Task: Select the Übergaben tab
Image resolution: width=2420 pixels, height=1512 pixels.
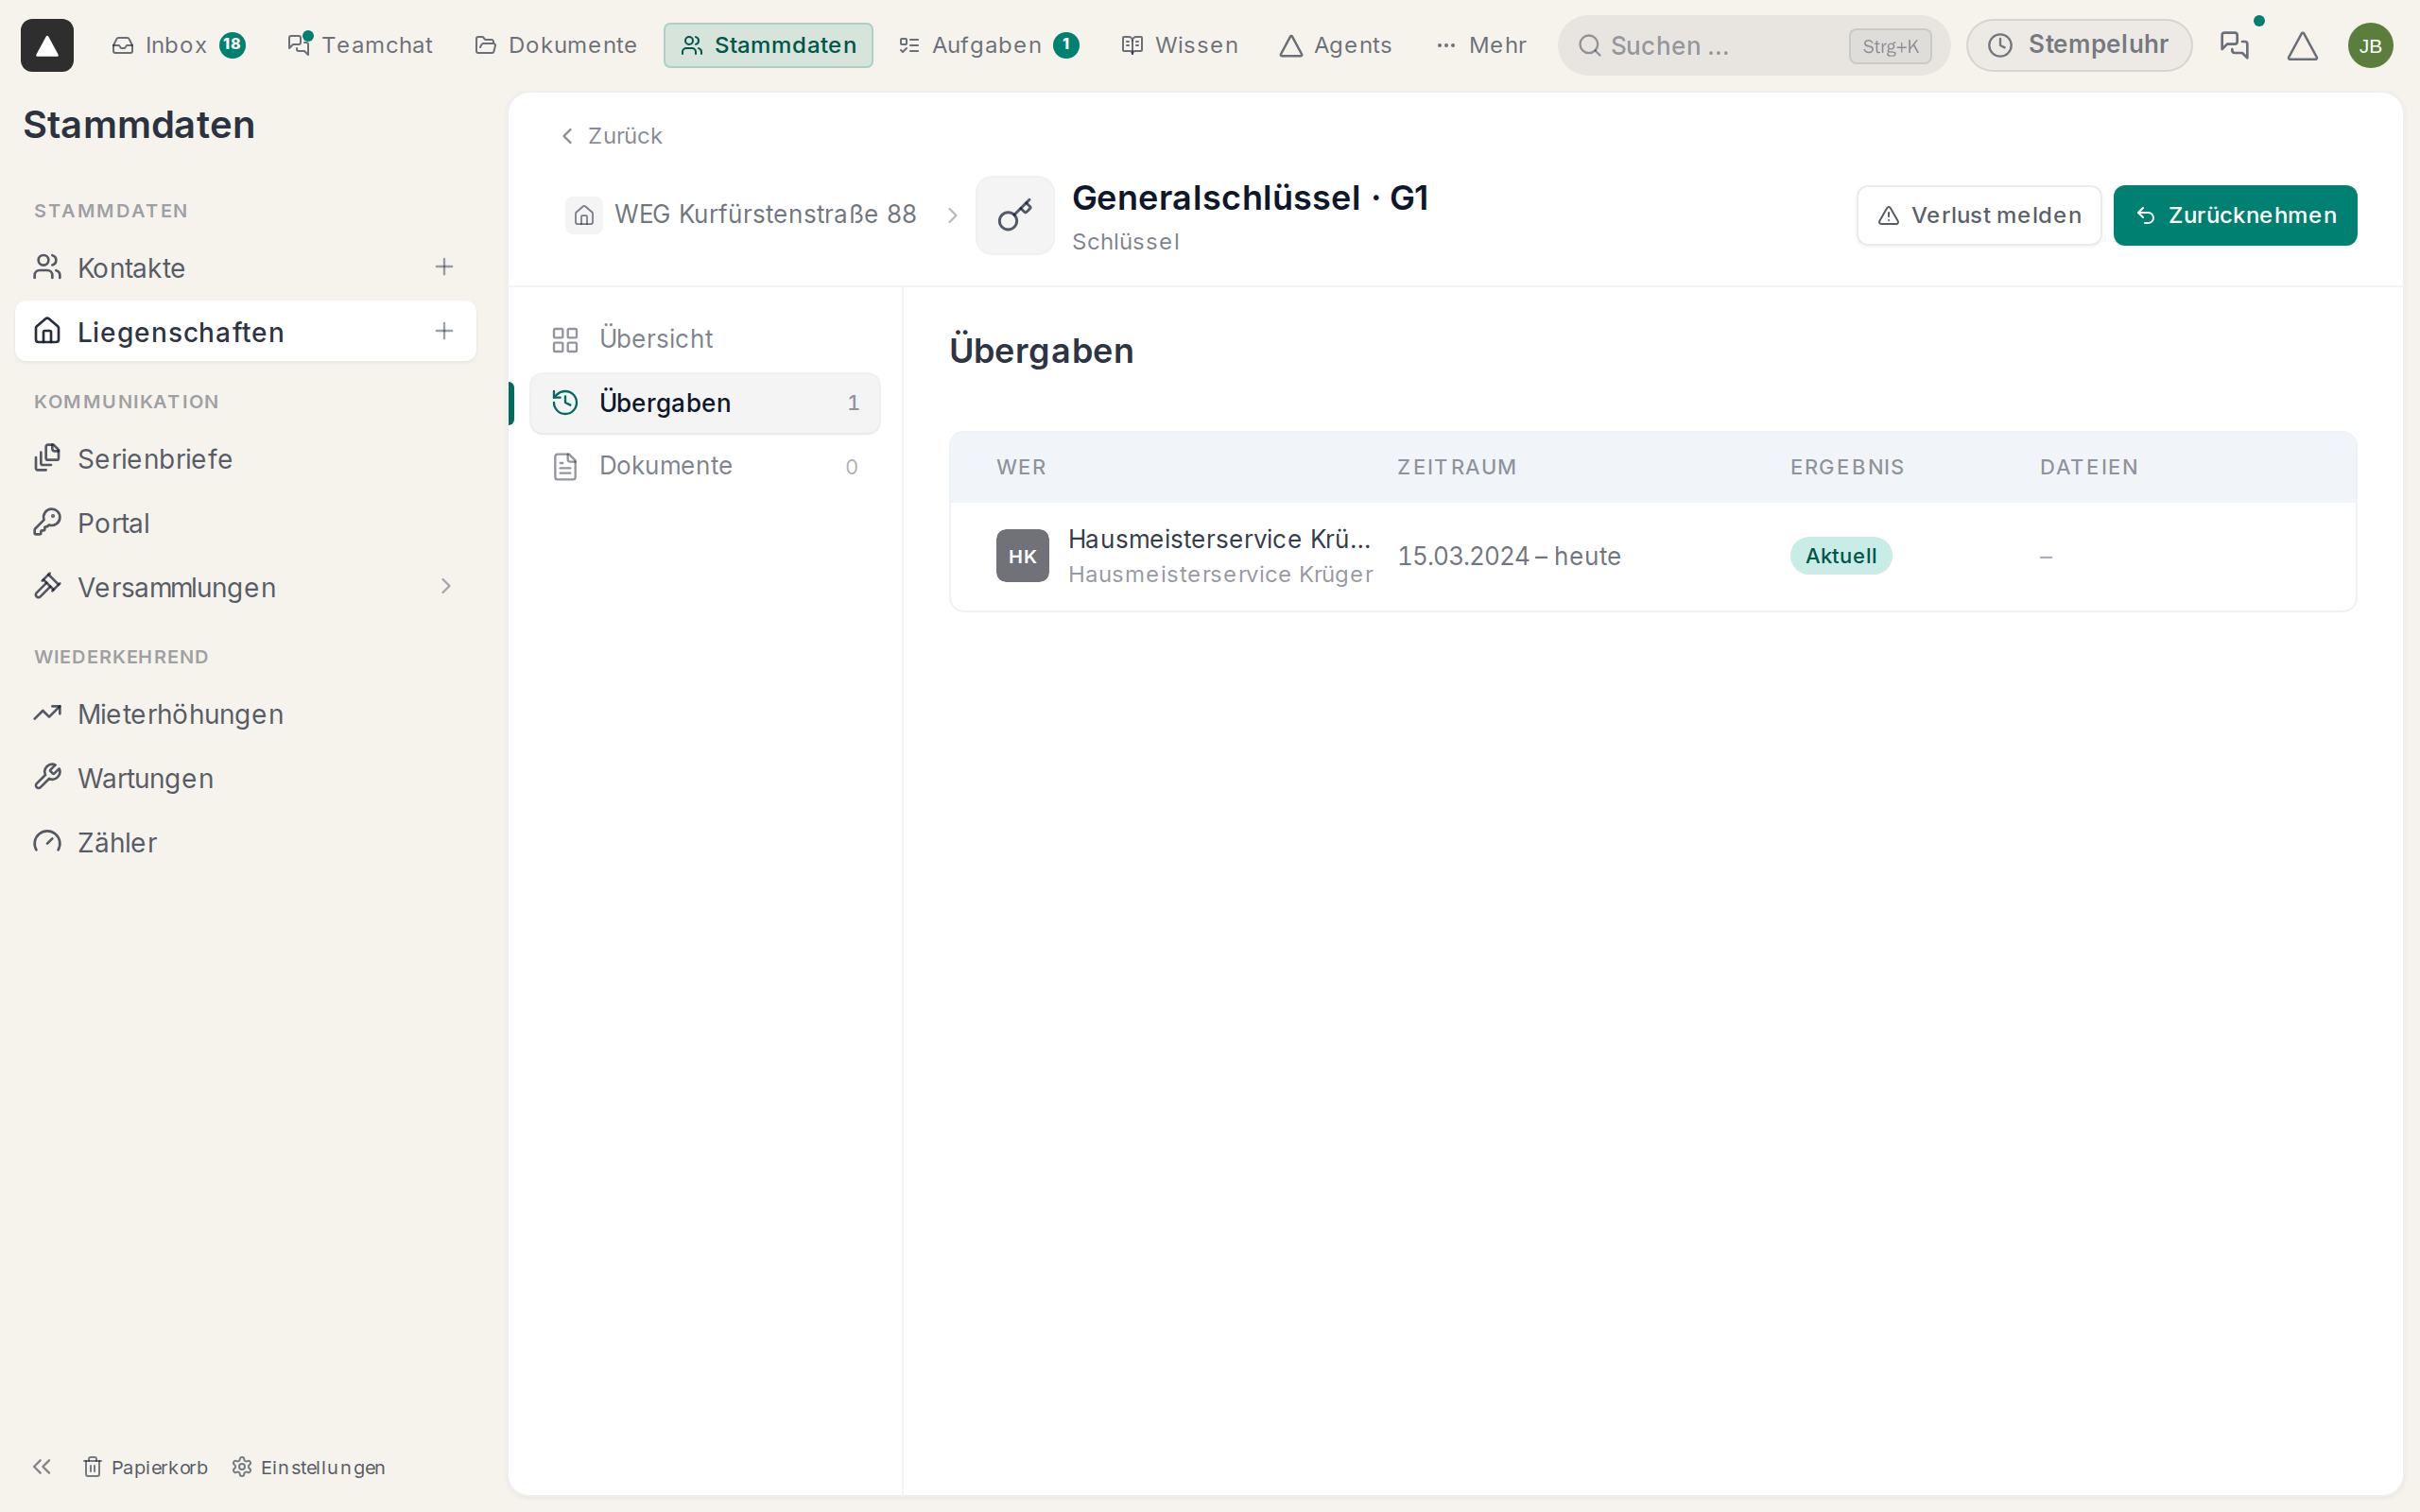Action: (705, 403)
